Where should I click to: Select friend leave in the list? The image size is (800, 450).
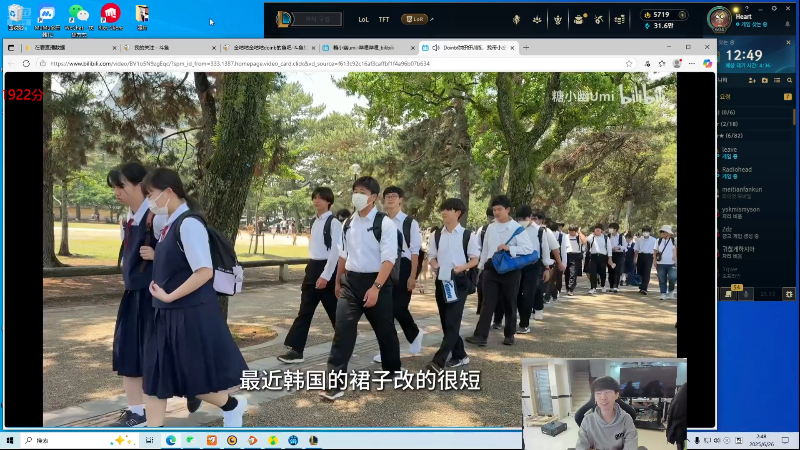coord(755,153)
